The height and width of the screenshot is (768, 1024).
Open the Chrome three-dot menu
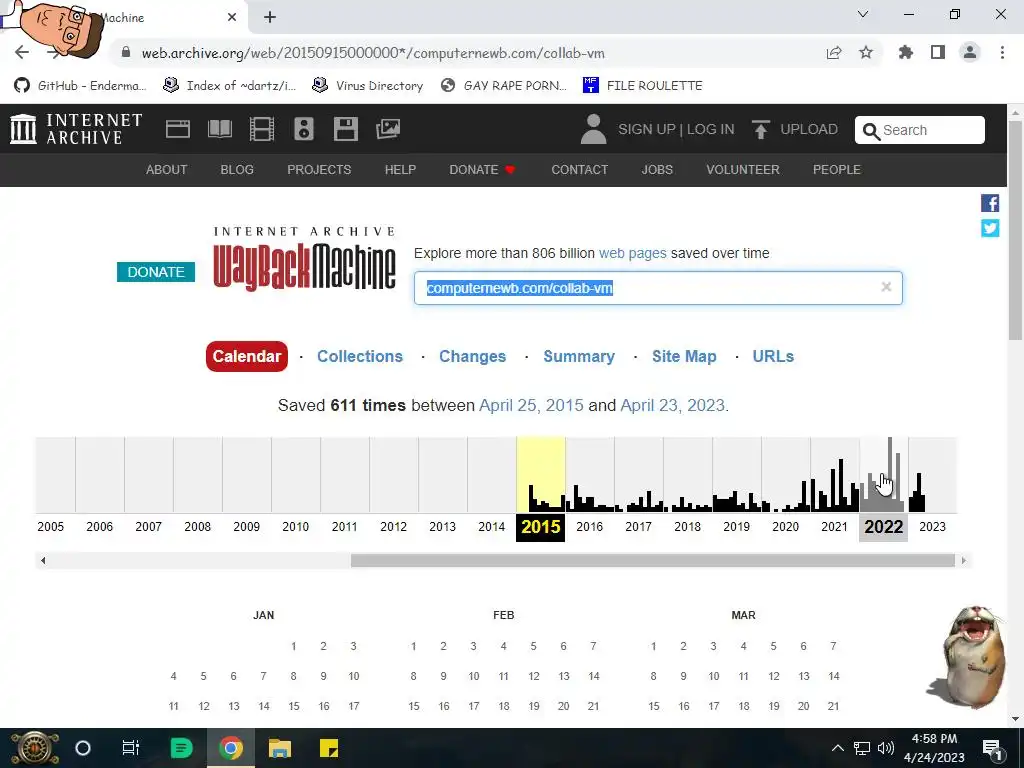coord(1002,52)
